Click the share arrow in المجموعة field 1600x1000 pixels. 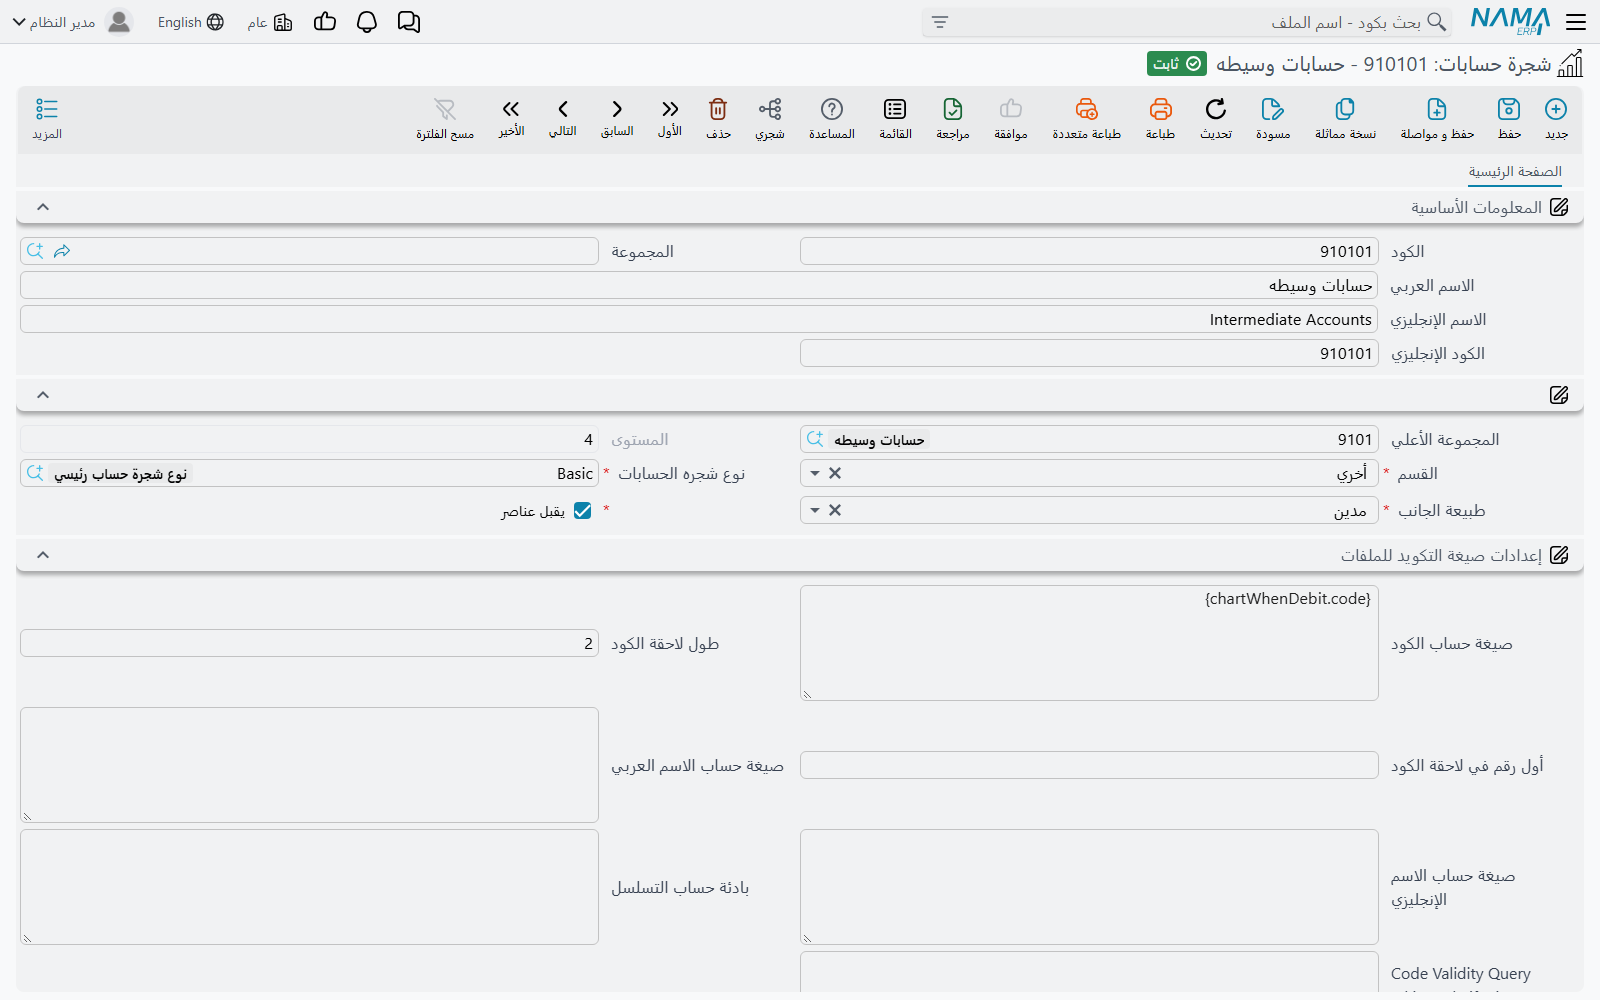(x=62, y=251)
